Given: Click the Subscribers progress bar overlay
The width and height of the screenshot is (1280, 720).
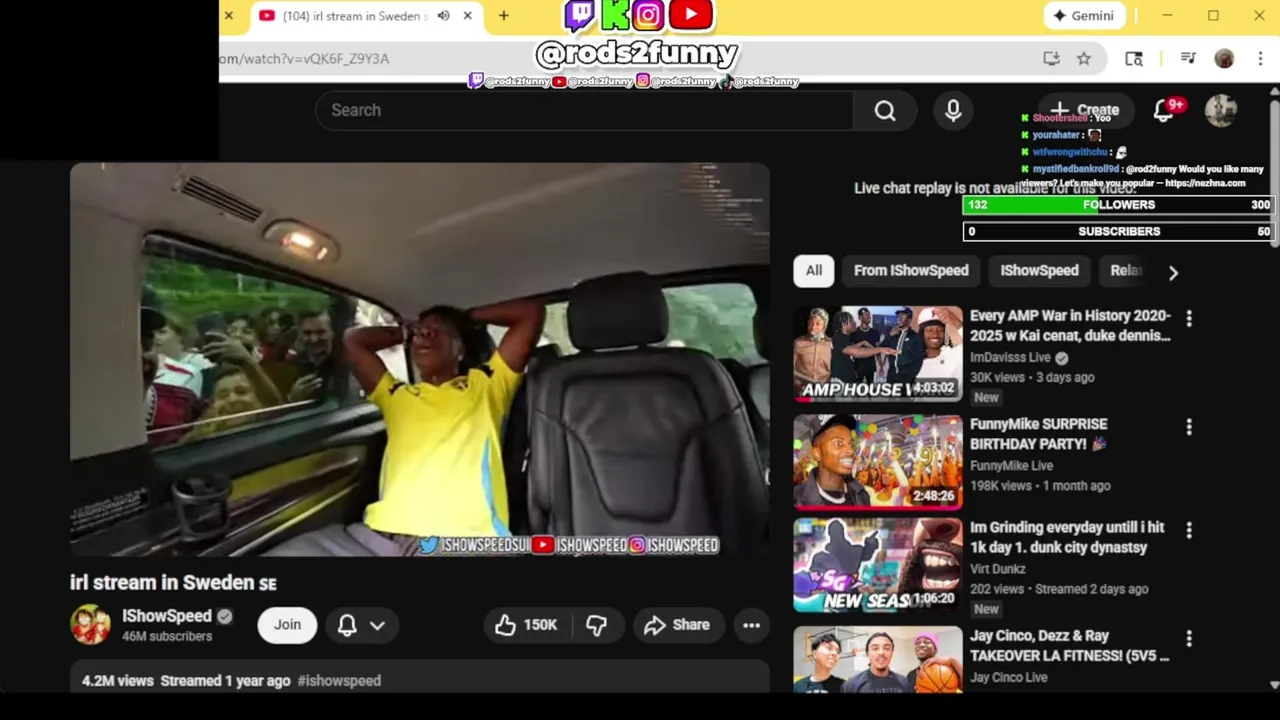Looking at the screenshot, I should click(x=1118, y=231).
